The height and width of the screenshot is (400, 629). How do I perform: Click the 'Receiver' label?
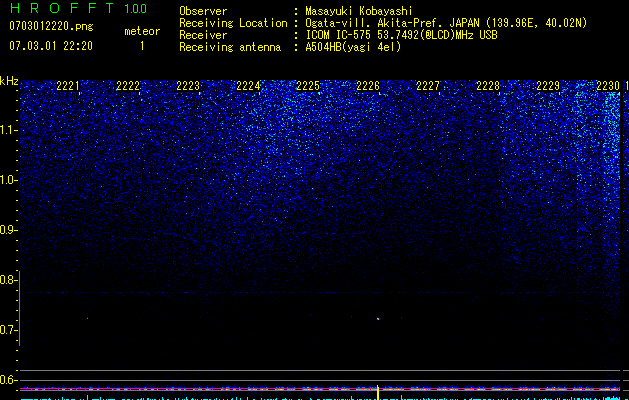203,35
